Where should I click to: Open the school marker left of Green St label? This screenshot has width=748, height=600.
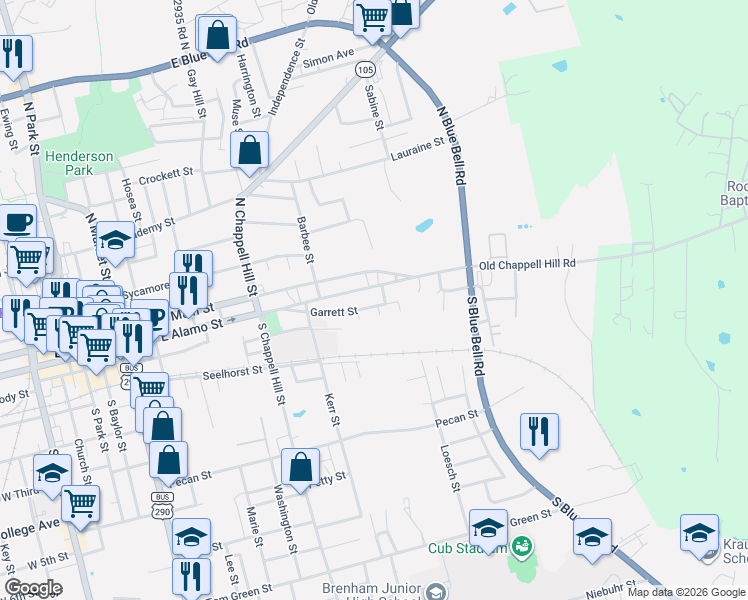point(488,529)
